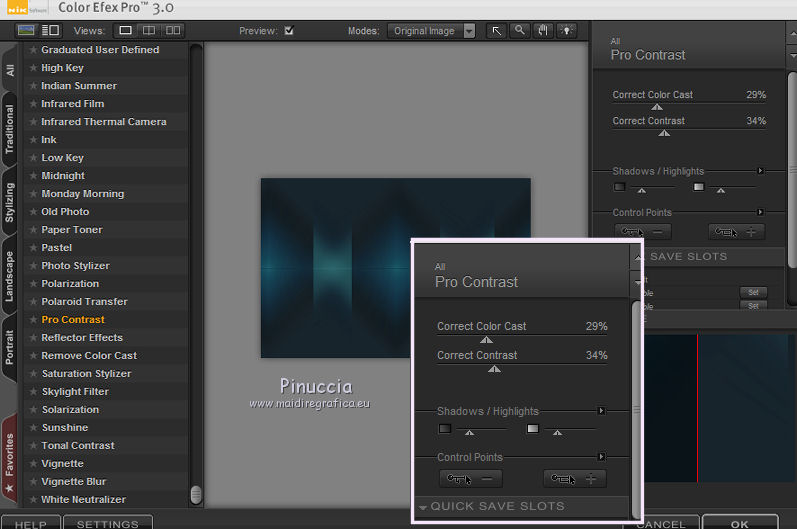Open the Modes Original Image dropdown

pos(432,31)
